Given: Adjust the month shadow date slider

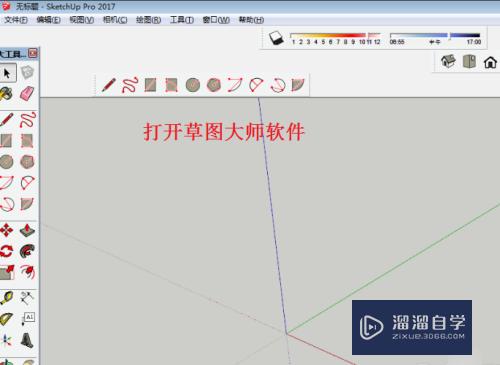Looking at the screenshot, I should pos(335,35).
